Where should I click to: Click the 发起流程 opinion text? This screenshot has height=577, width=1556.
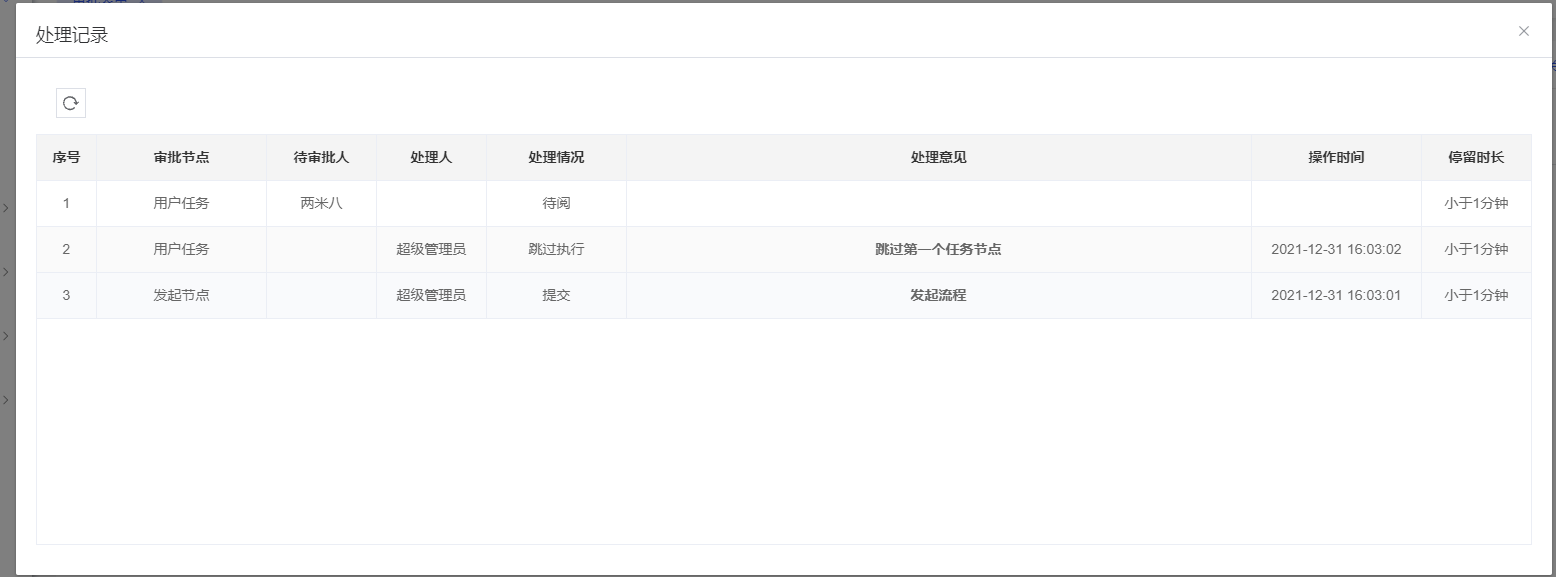[x=939, y=296]
